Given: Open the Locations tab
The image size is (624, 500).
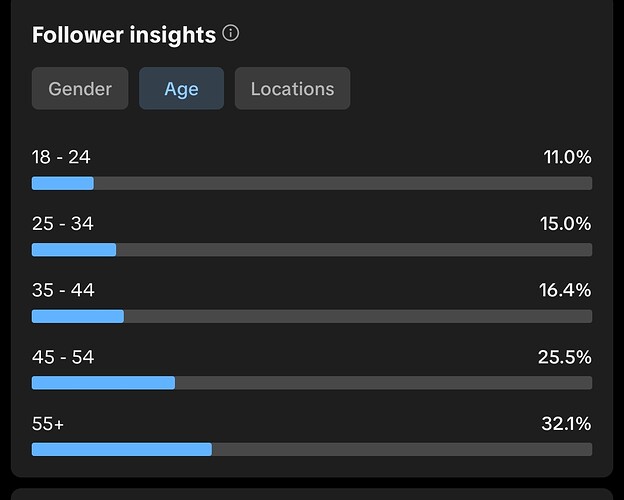Looking at the screenshot, I should (292, 89).
